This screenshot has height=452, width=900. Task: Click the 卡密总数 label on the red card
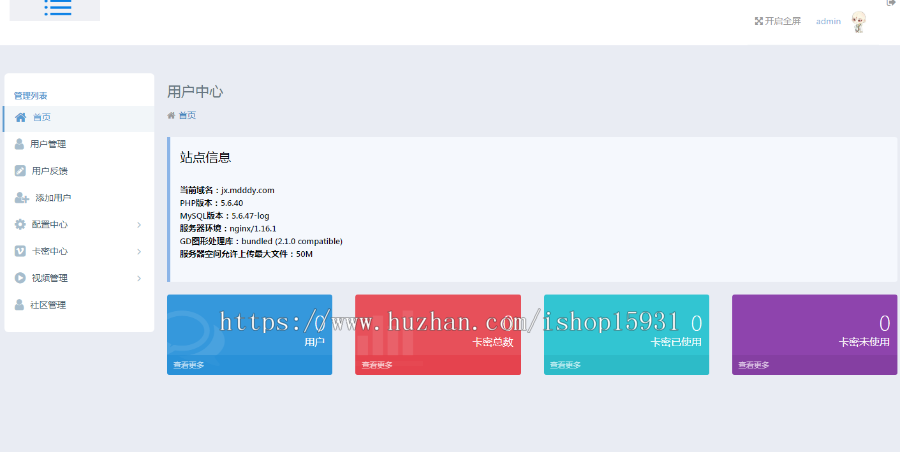(493, 342)
